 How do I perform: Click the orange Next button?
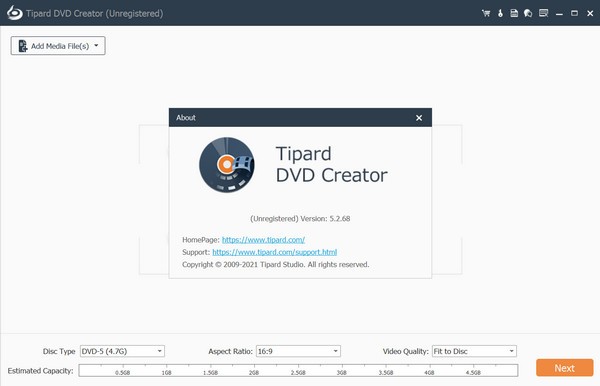(x=564, y=368)
